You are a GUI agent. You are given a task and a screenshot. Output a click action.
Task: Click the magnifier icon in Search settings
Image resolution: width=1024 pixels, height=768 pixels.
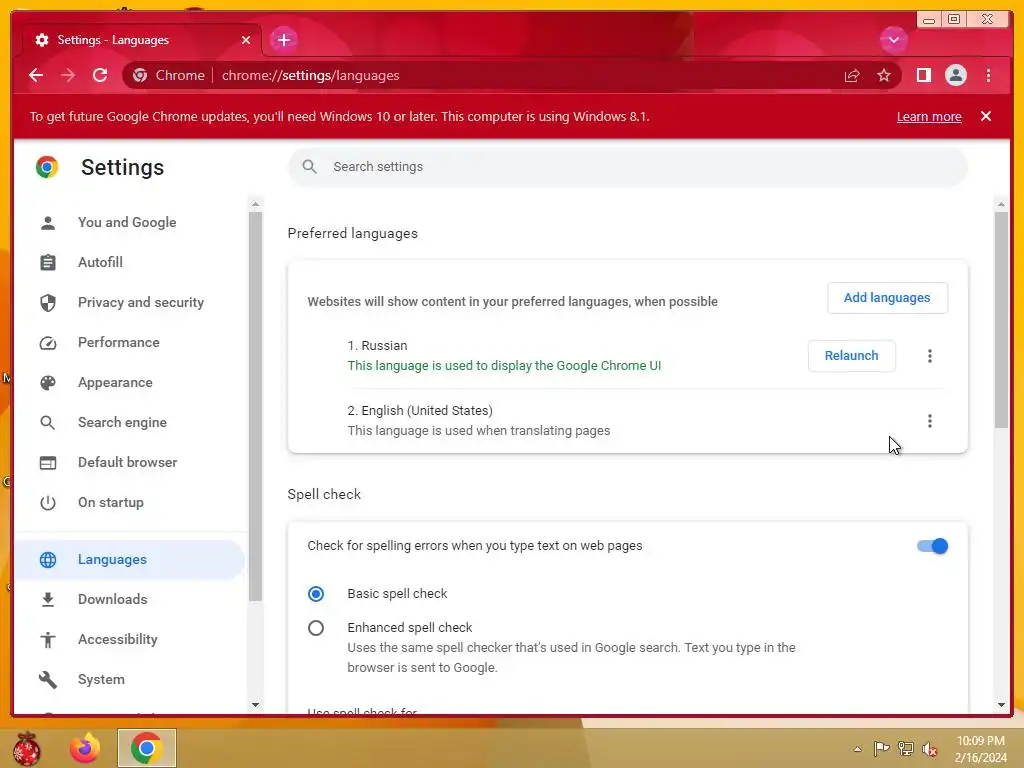tap(310, 167)
